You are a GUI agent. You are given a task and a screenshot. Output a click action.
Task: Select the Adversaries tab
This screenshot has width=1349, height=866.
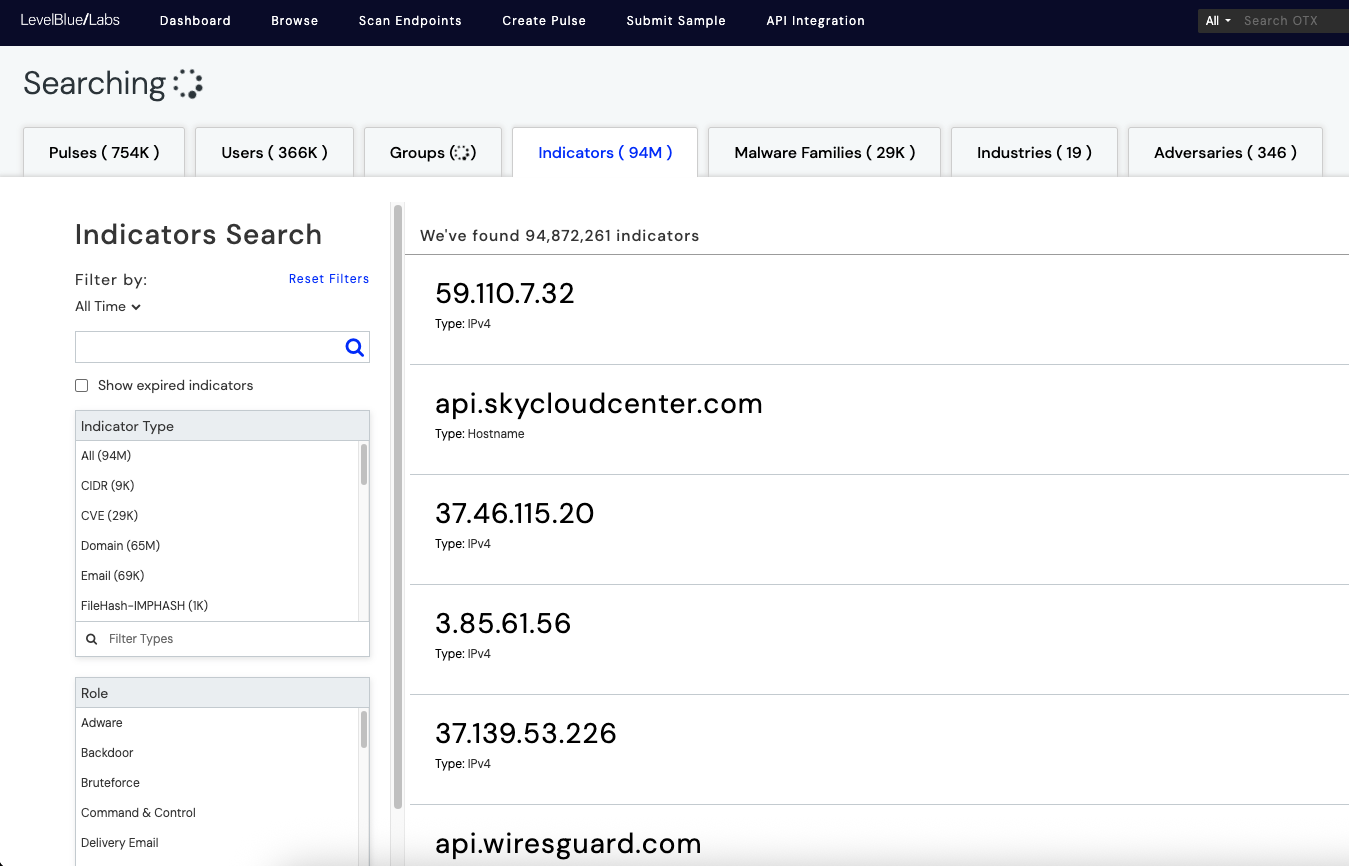[x=1224, y=153]
